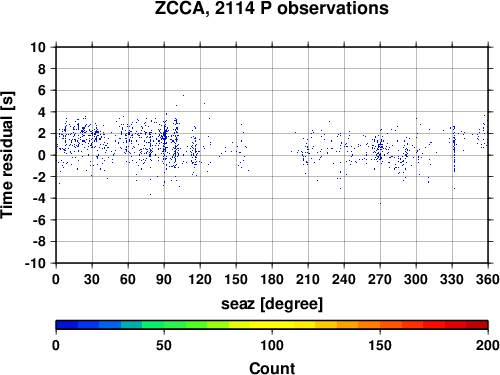The image size is (500, 375).
Task: Click the 'seaz [degree]' x-axis label
Action: pyautogui.click(x=272, y=304)
